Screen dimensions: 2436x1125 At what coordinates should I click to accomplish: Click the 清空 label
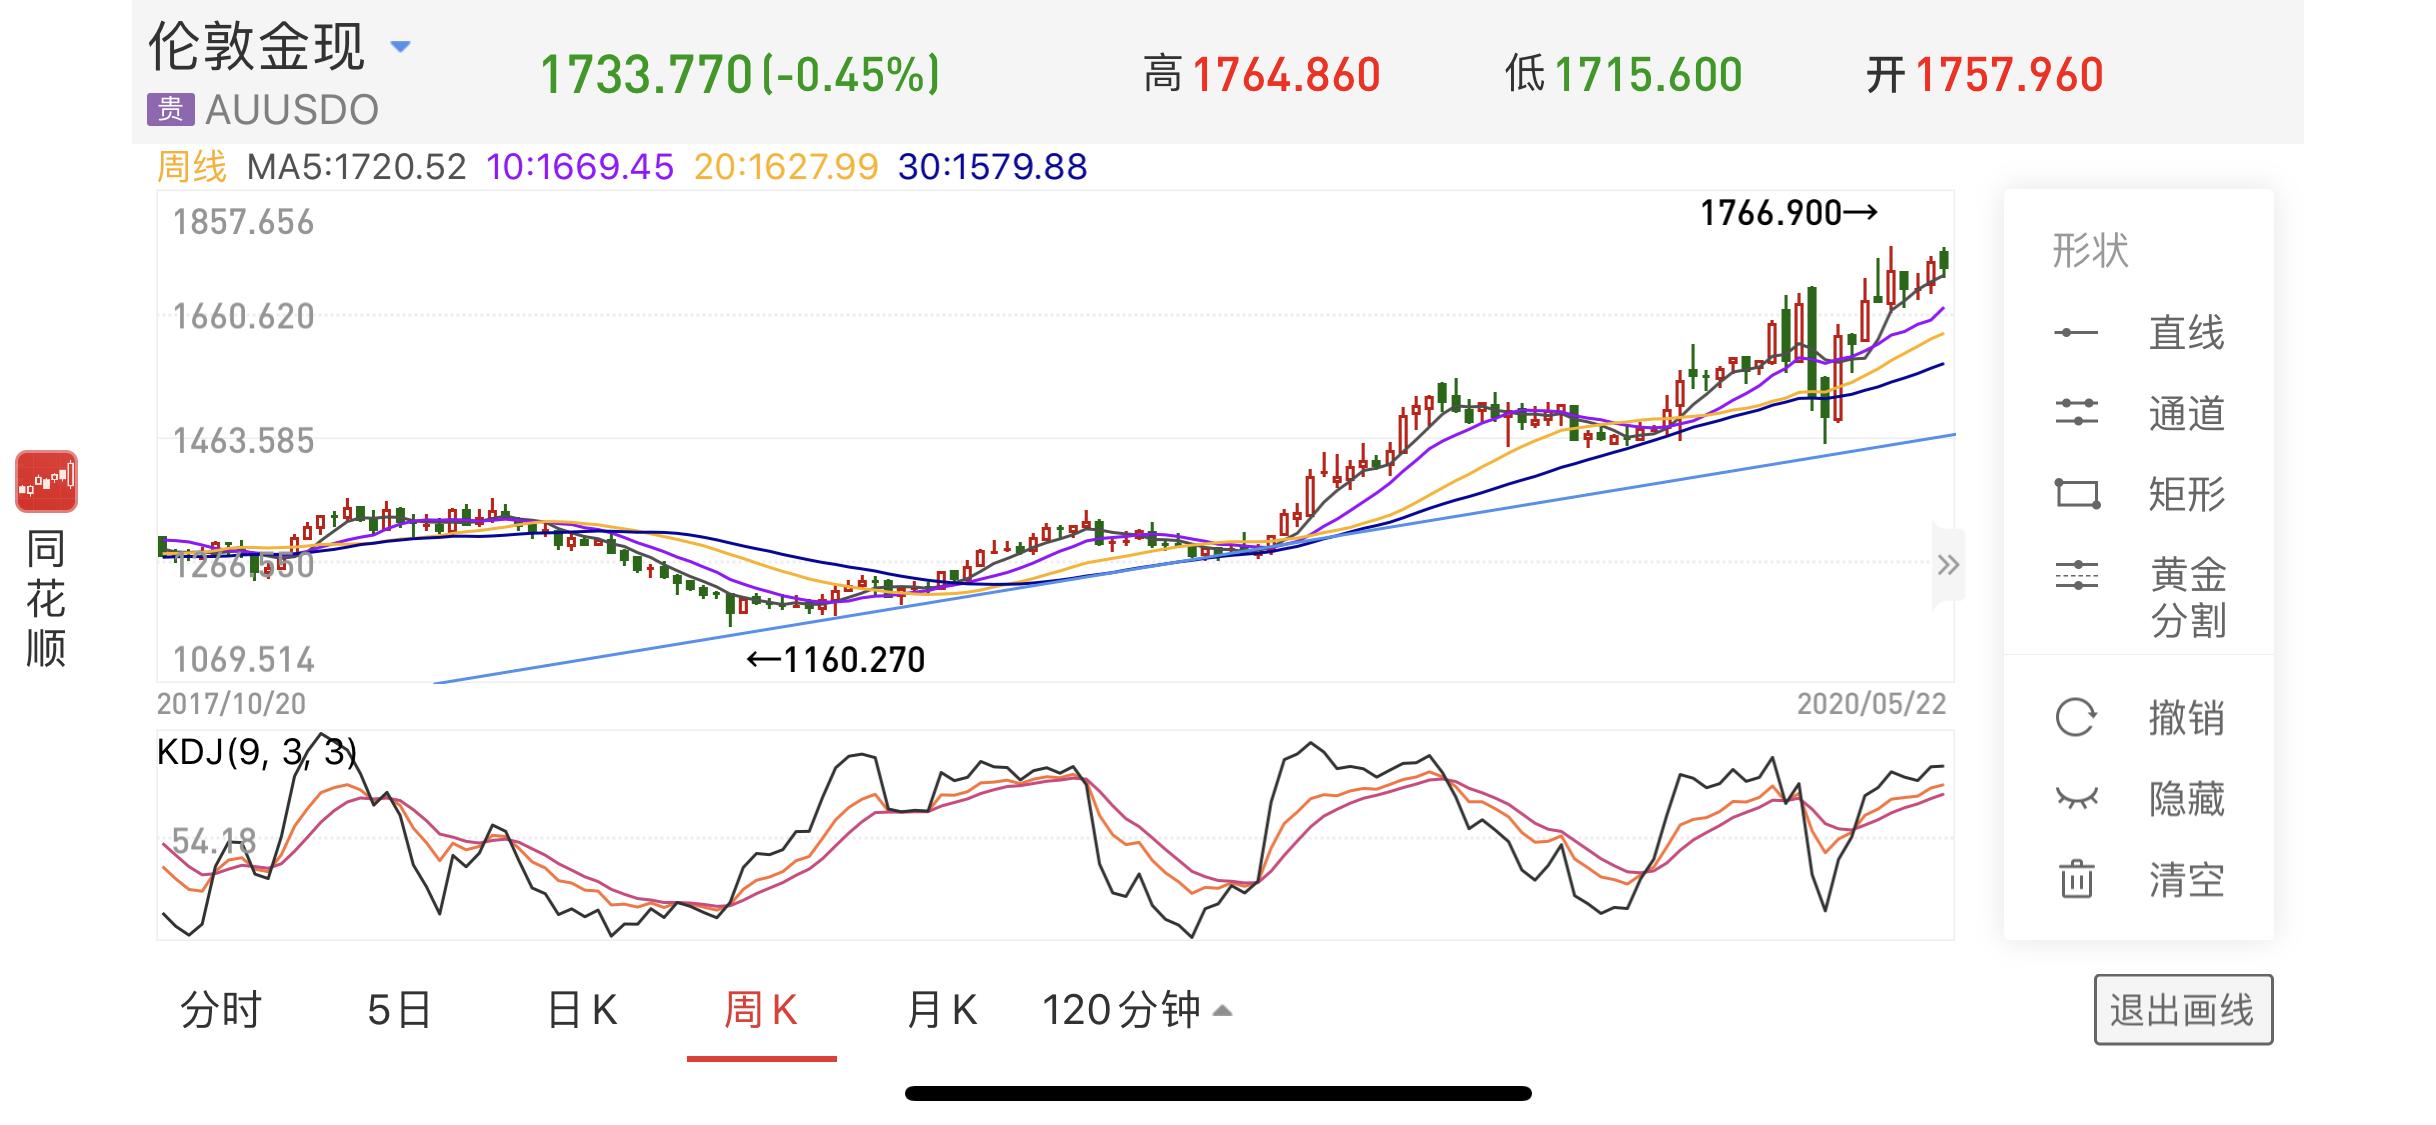click(x=2187, y=880)
